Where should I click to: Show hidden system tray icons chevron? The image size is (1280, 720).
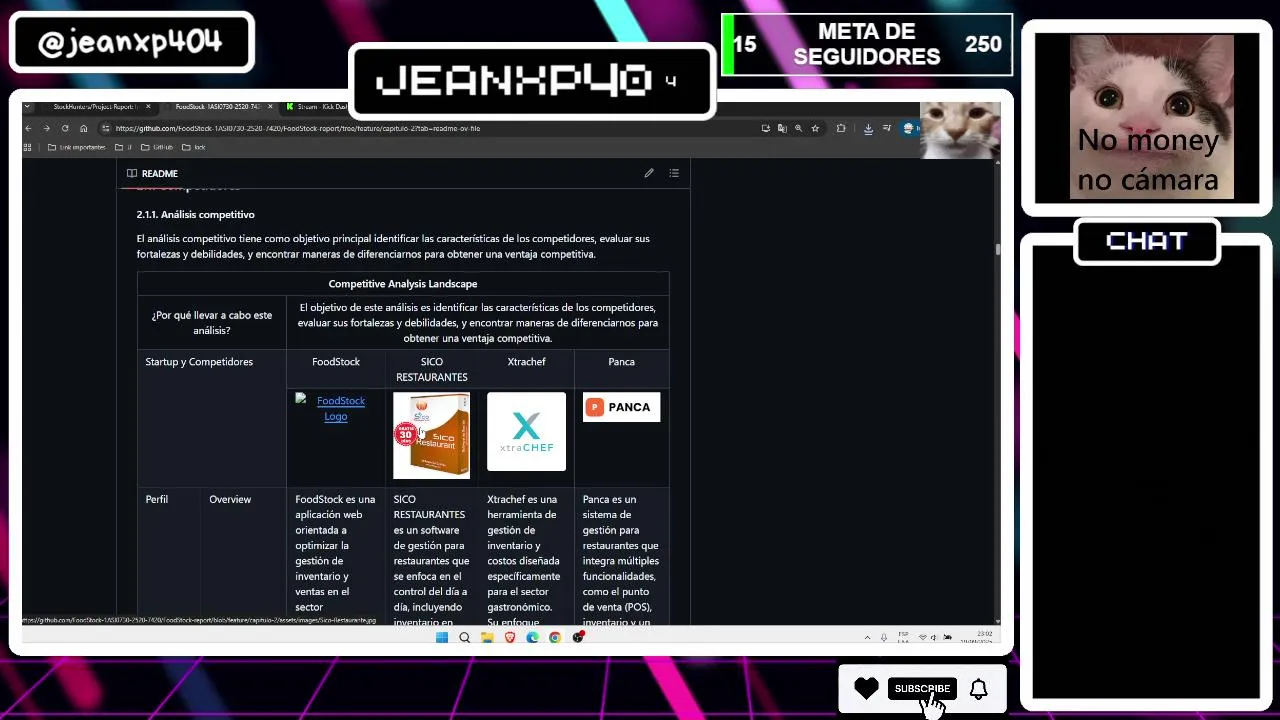pyautogui.click(x=867, y=637)
